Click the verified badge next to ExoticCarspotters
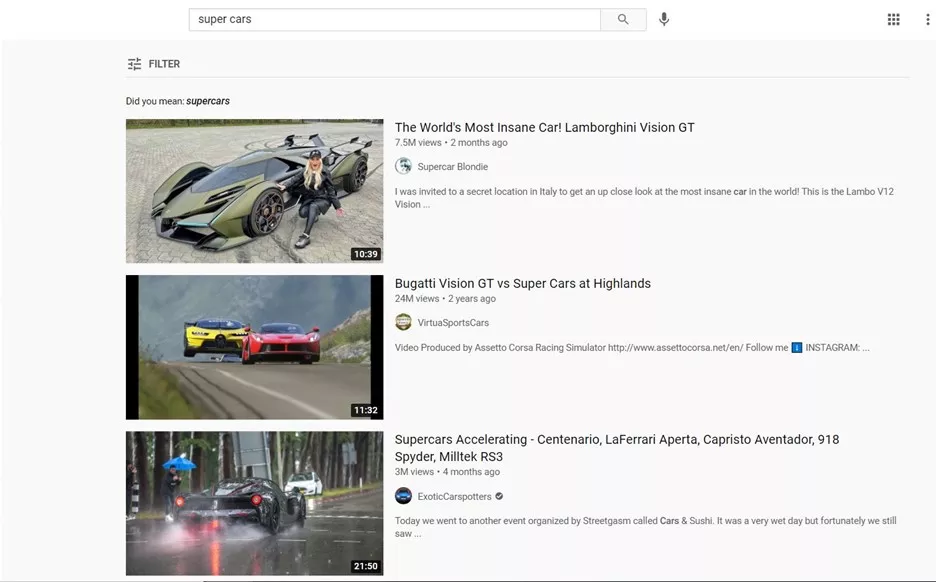This screenshot has width=936, height=582. [x=499, y=496]
